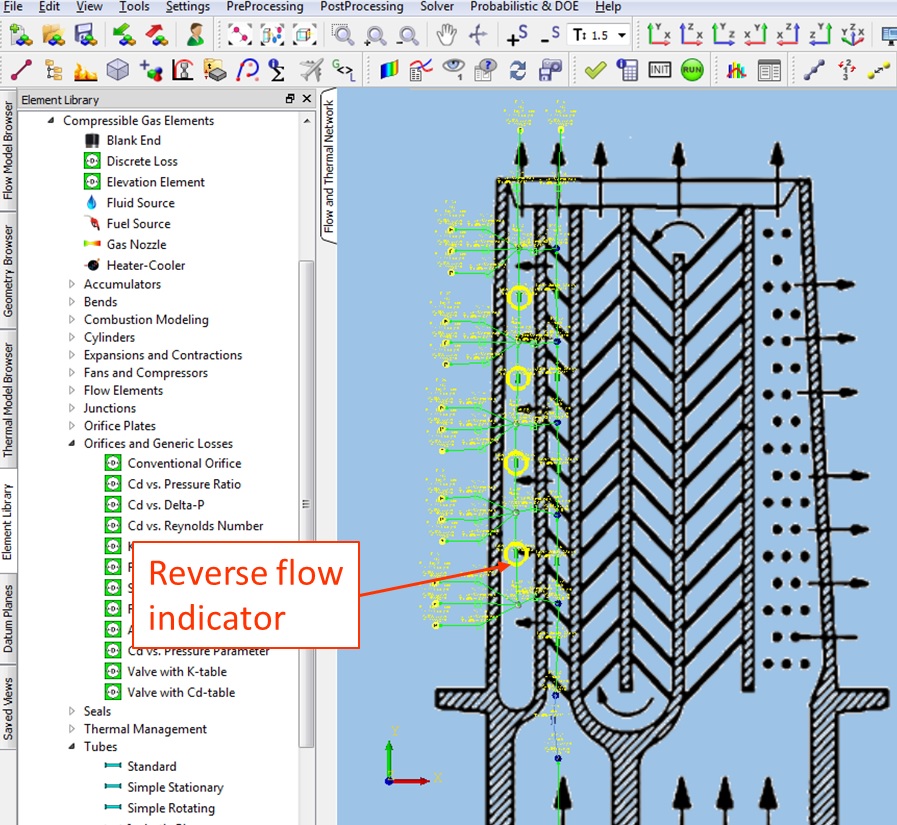Click the refresh arrows icon
The width and height of the screenshot is (897, 825).
[x=517, y=70]
